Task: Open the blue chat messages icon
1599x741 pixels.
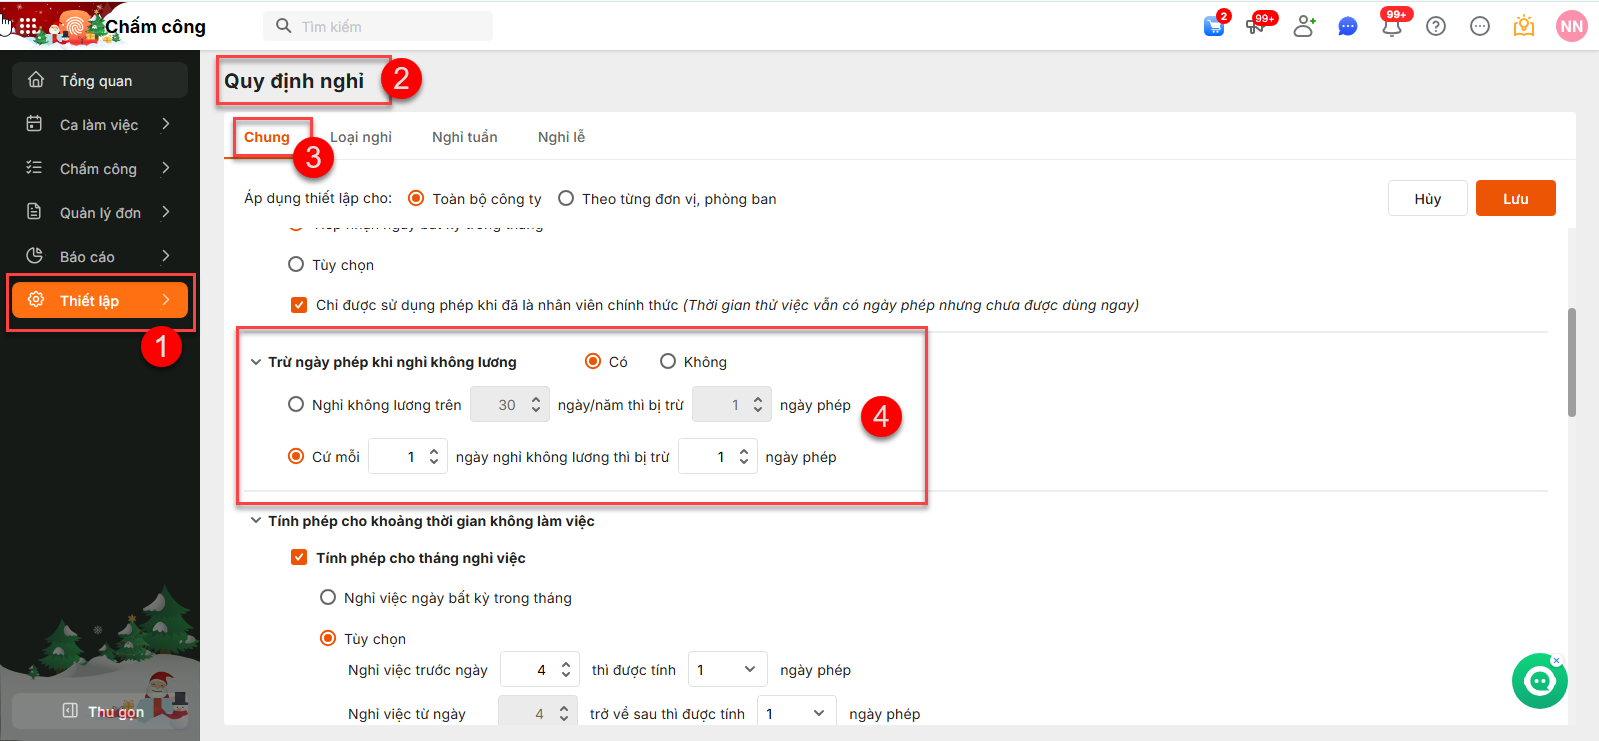Action: tap(1347, 26)
